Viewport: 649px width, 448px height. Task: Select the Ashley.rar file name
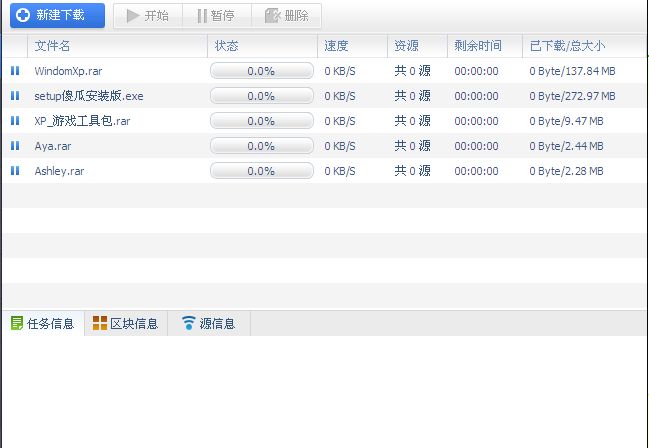(59, 171)
